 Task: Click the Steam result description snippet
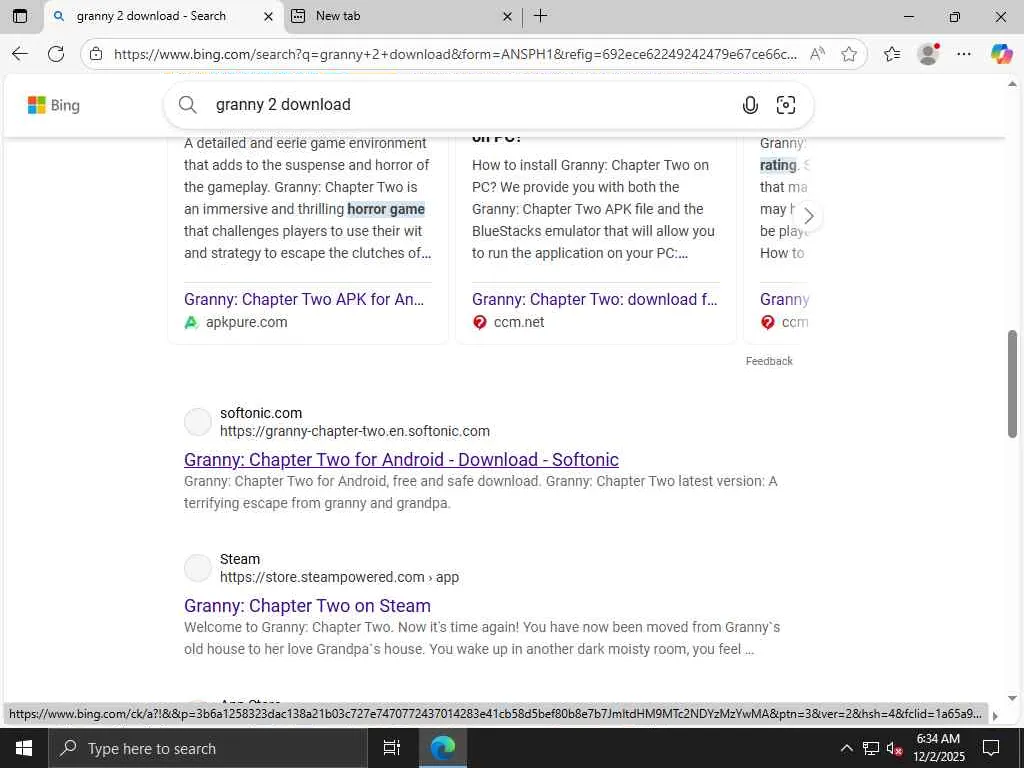pos(482,638)
